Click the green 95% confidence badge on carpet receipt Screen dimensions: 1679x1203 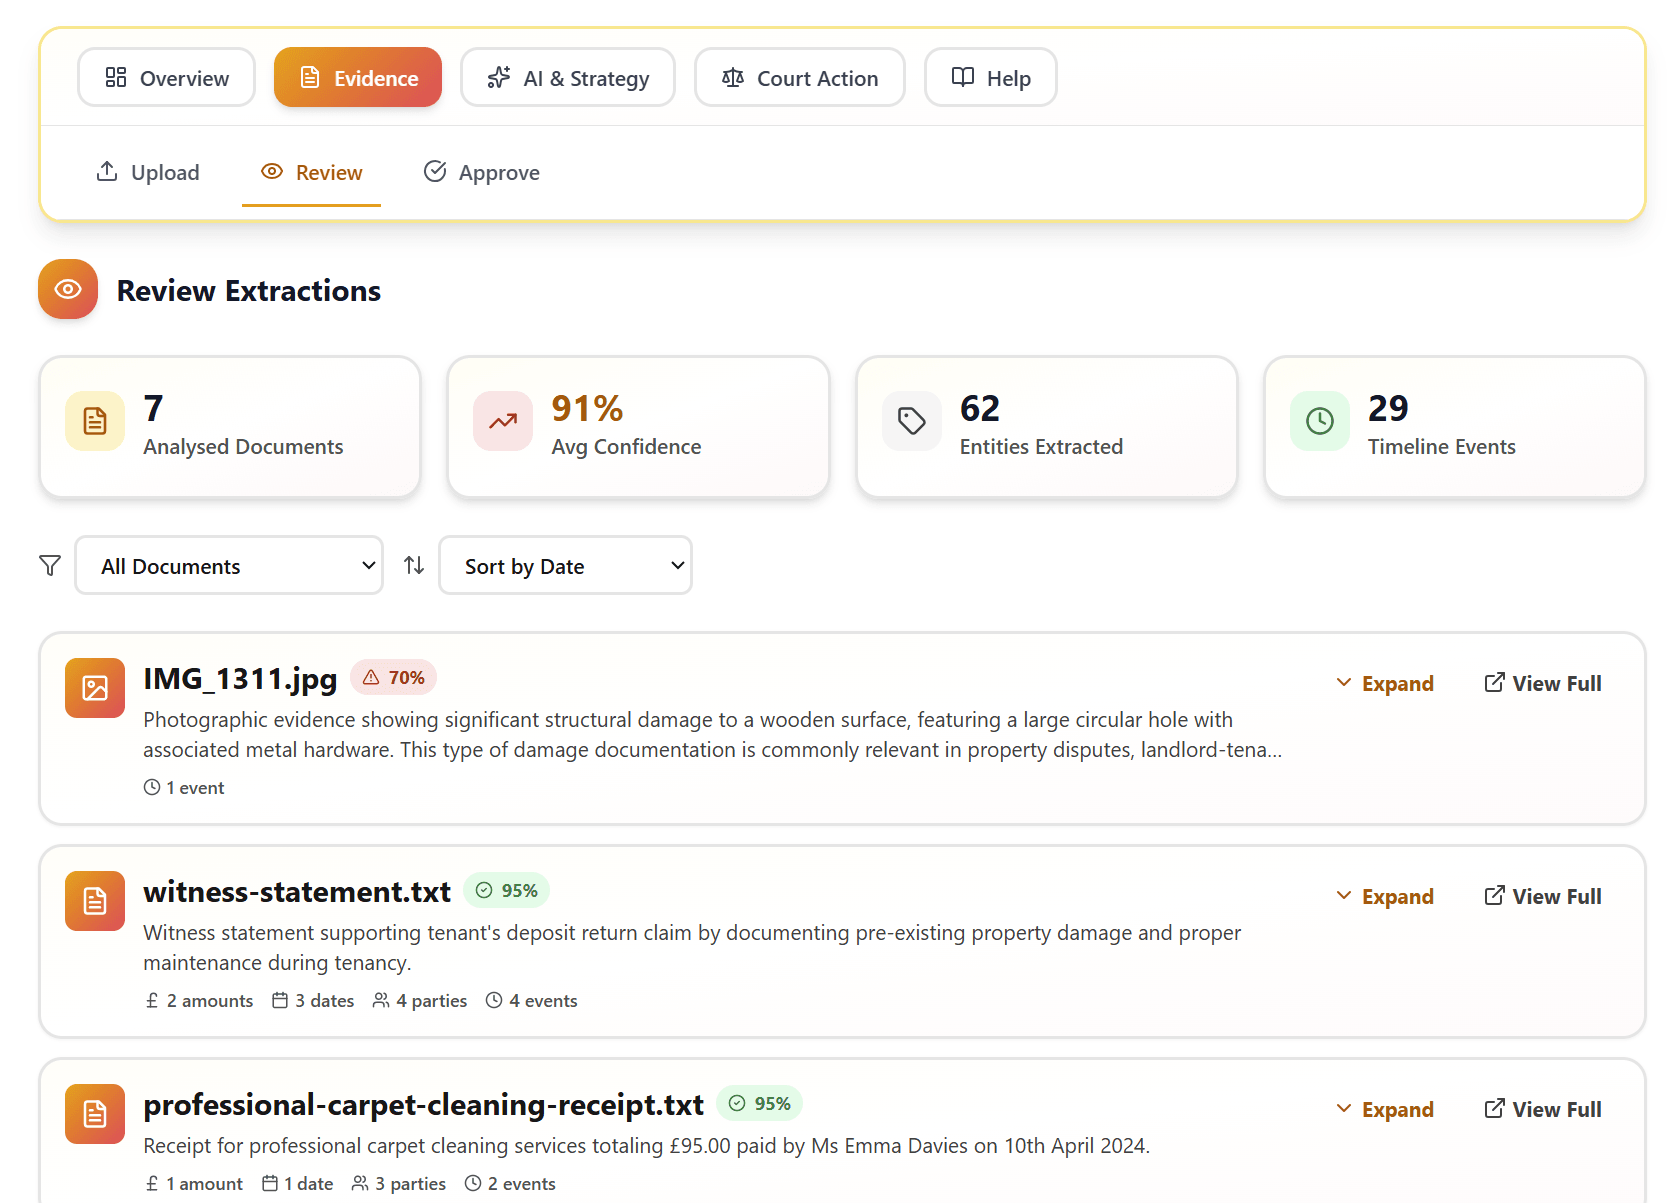(759, 1103)
